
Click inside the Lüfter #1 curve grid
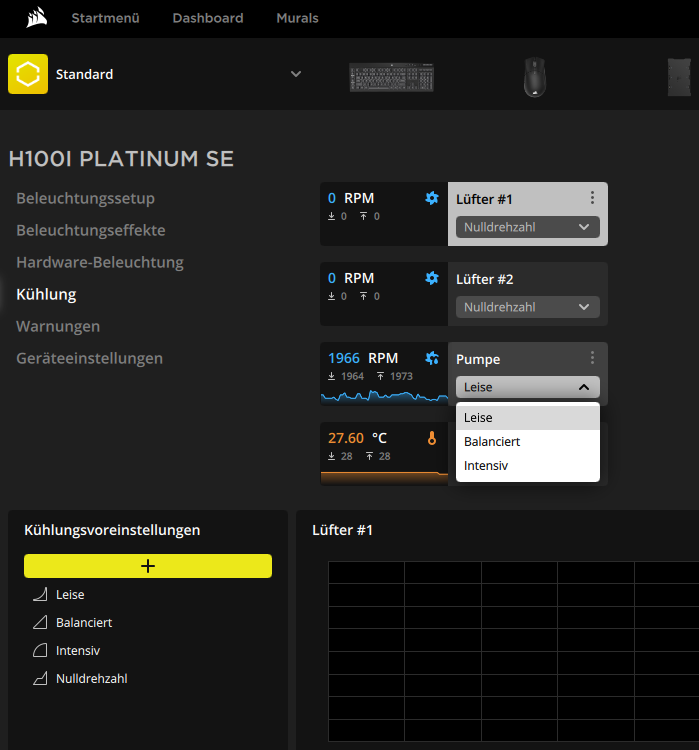513,651
